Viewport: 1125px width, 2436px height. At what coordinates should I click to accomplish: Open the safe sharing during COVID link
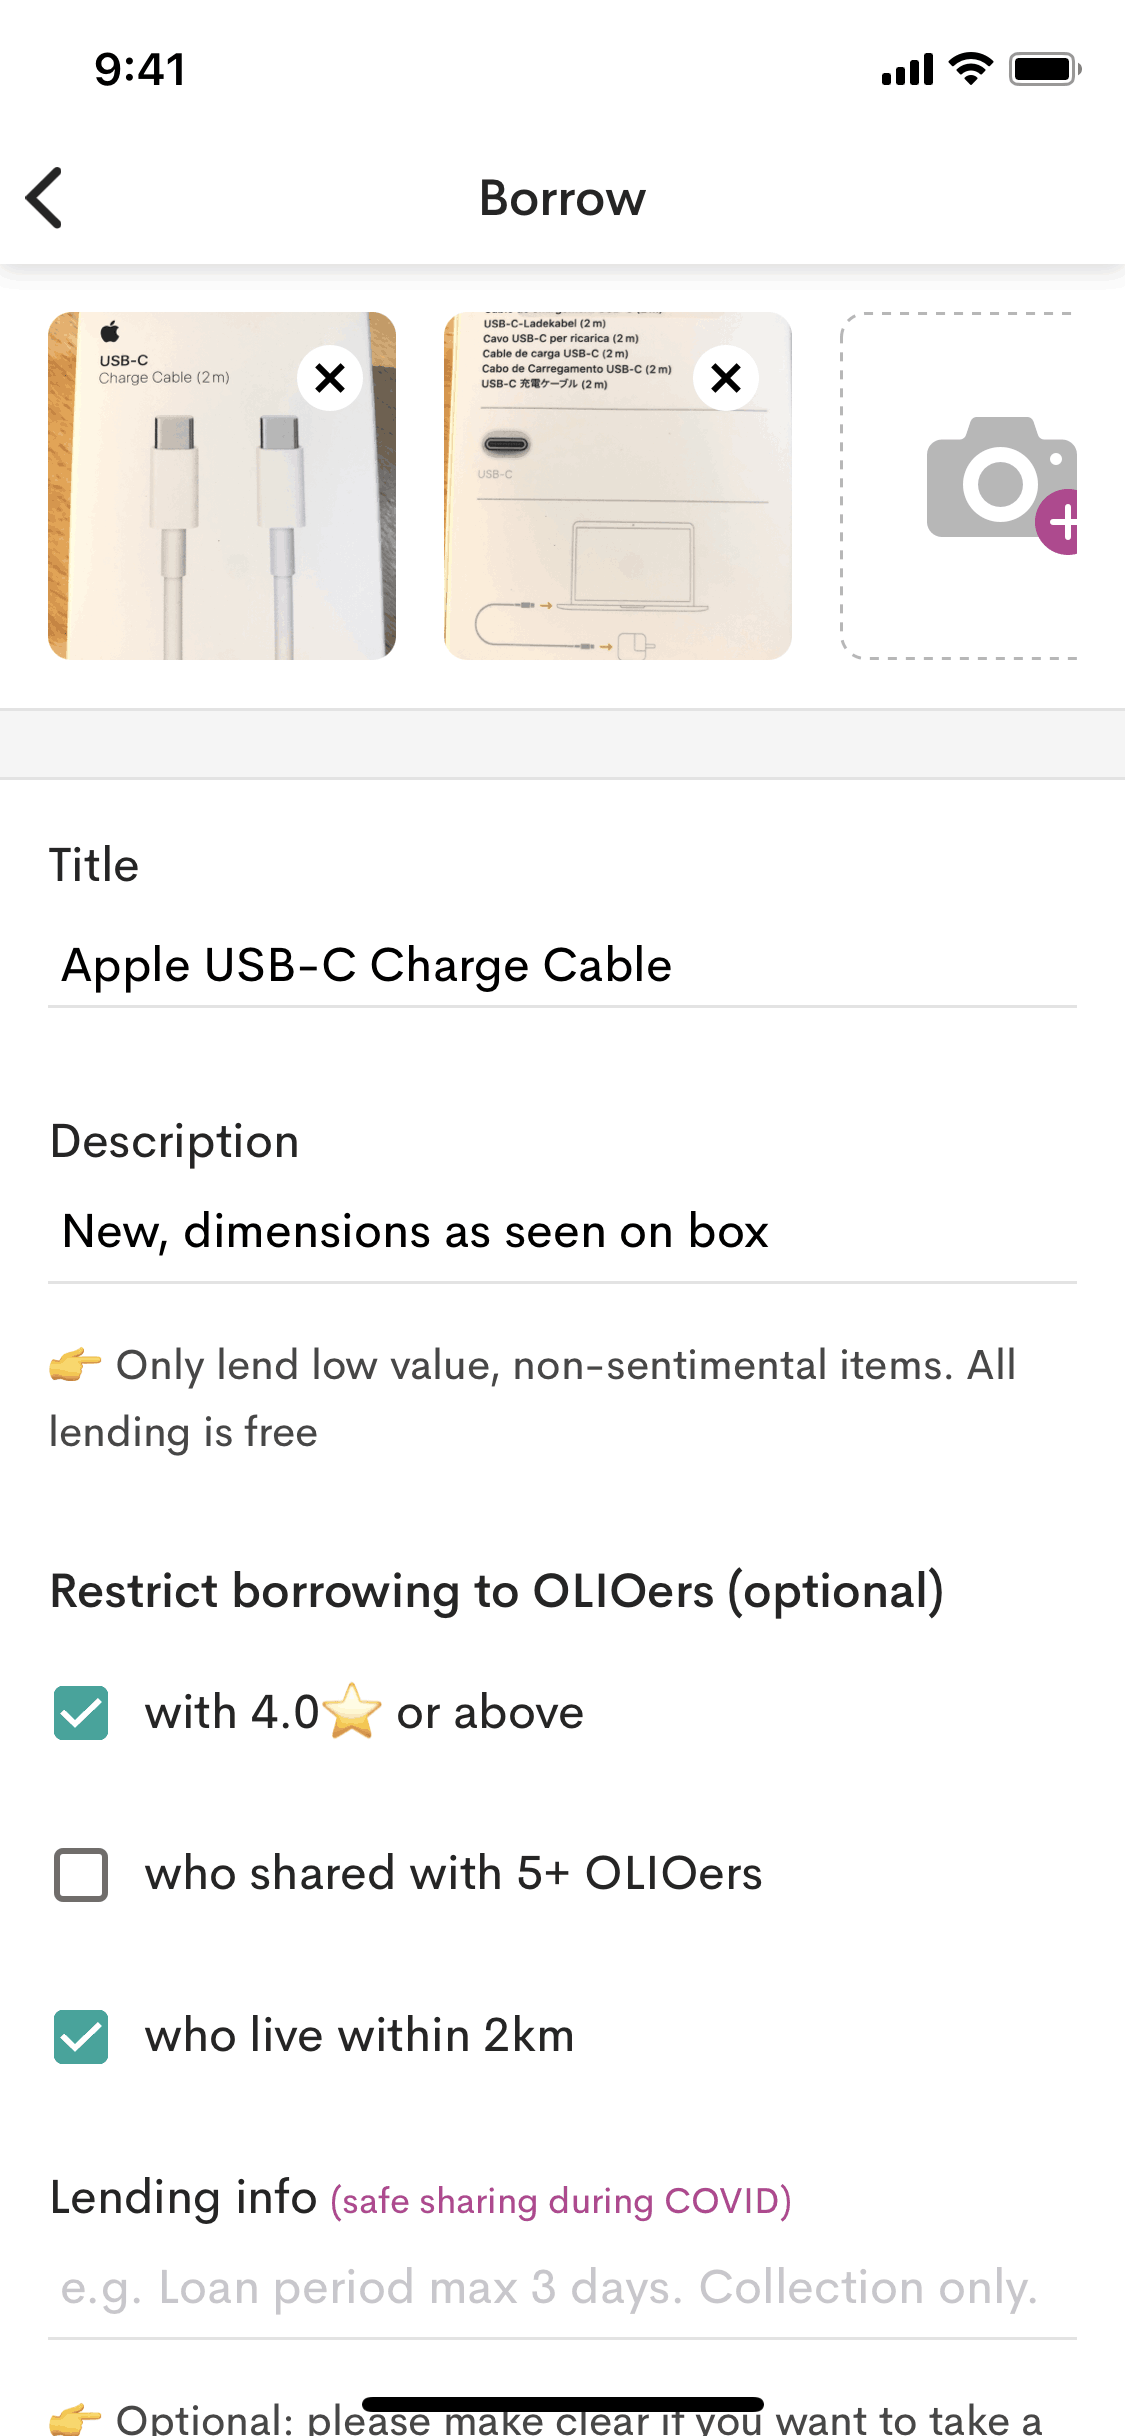[561, 2202]
